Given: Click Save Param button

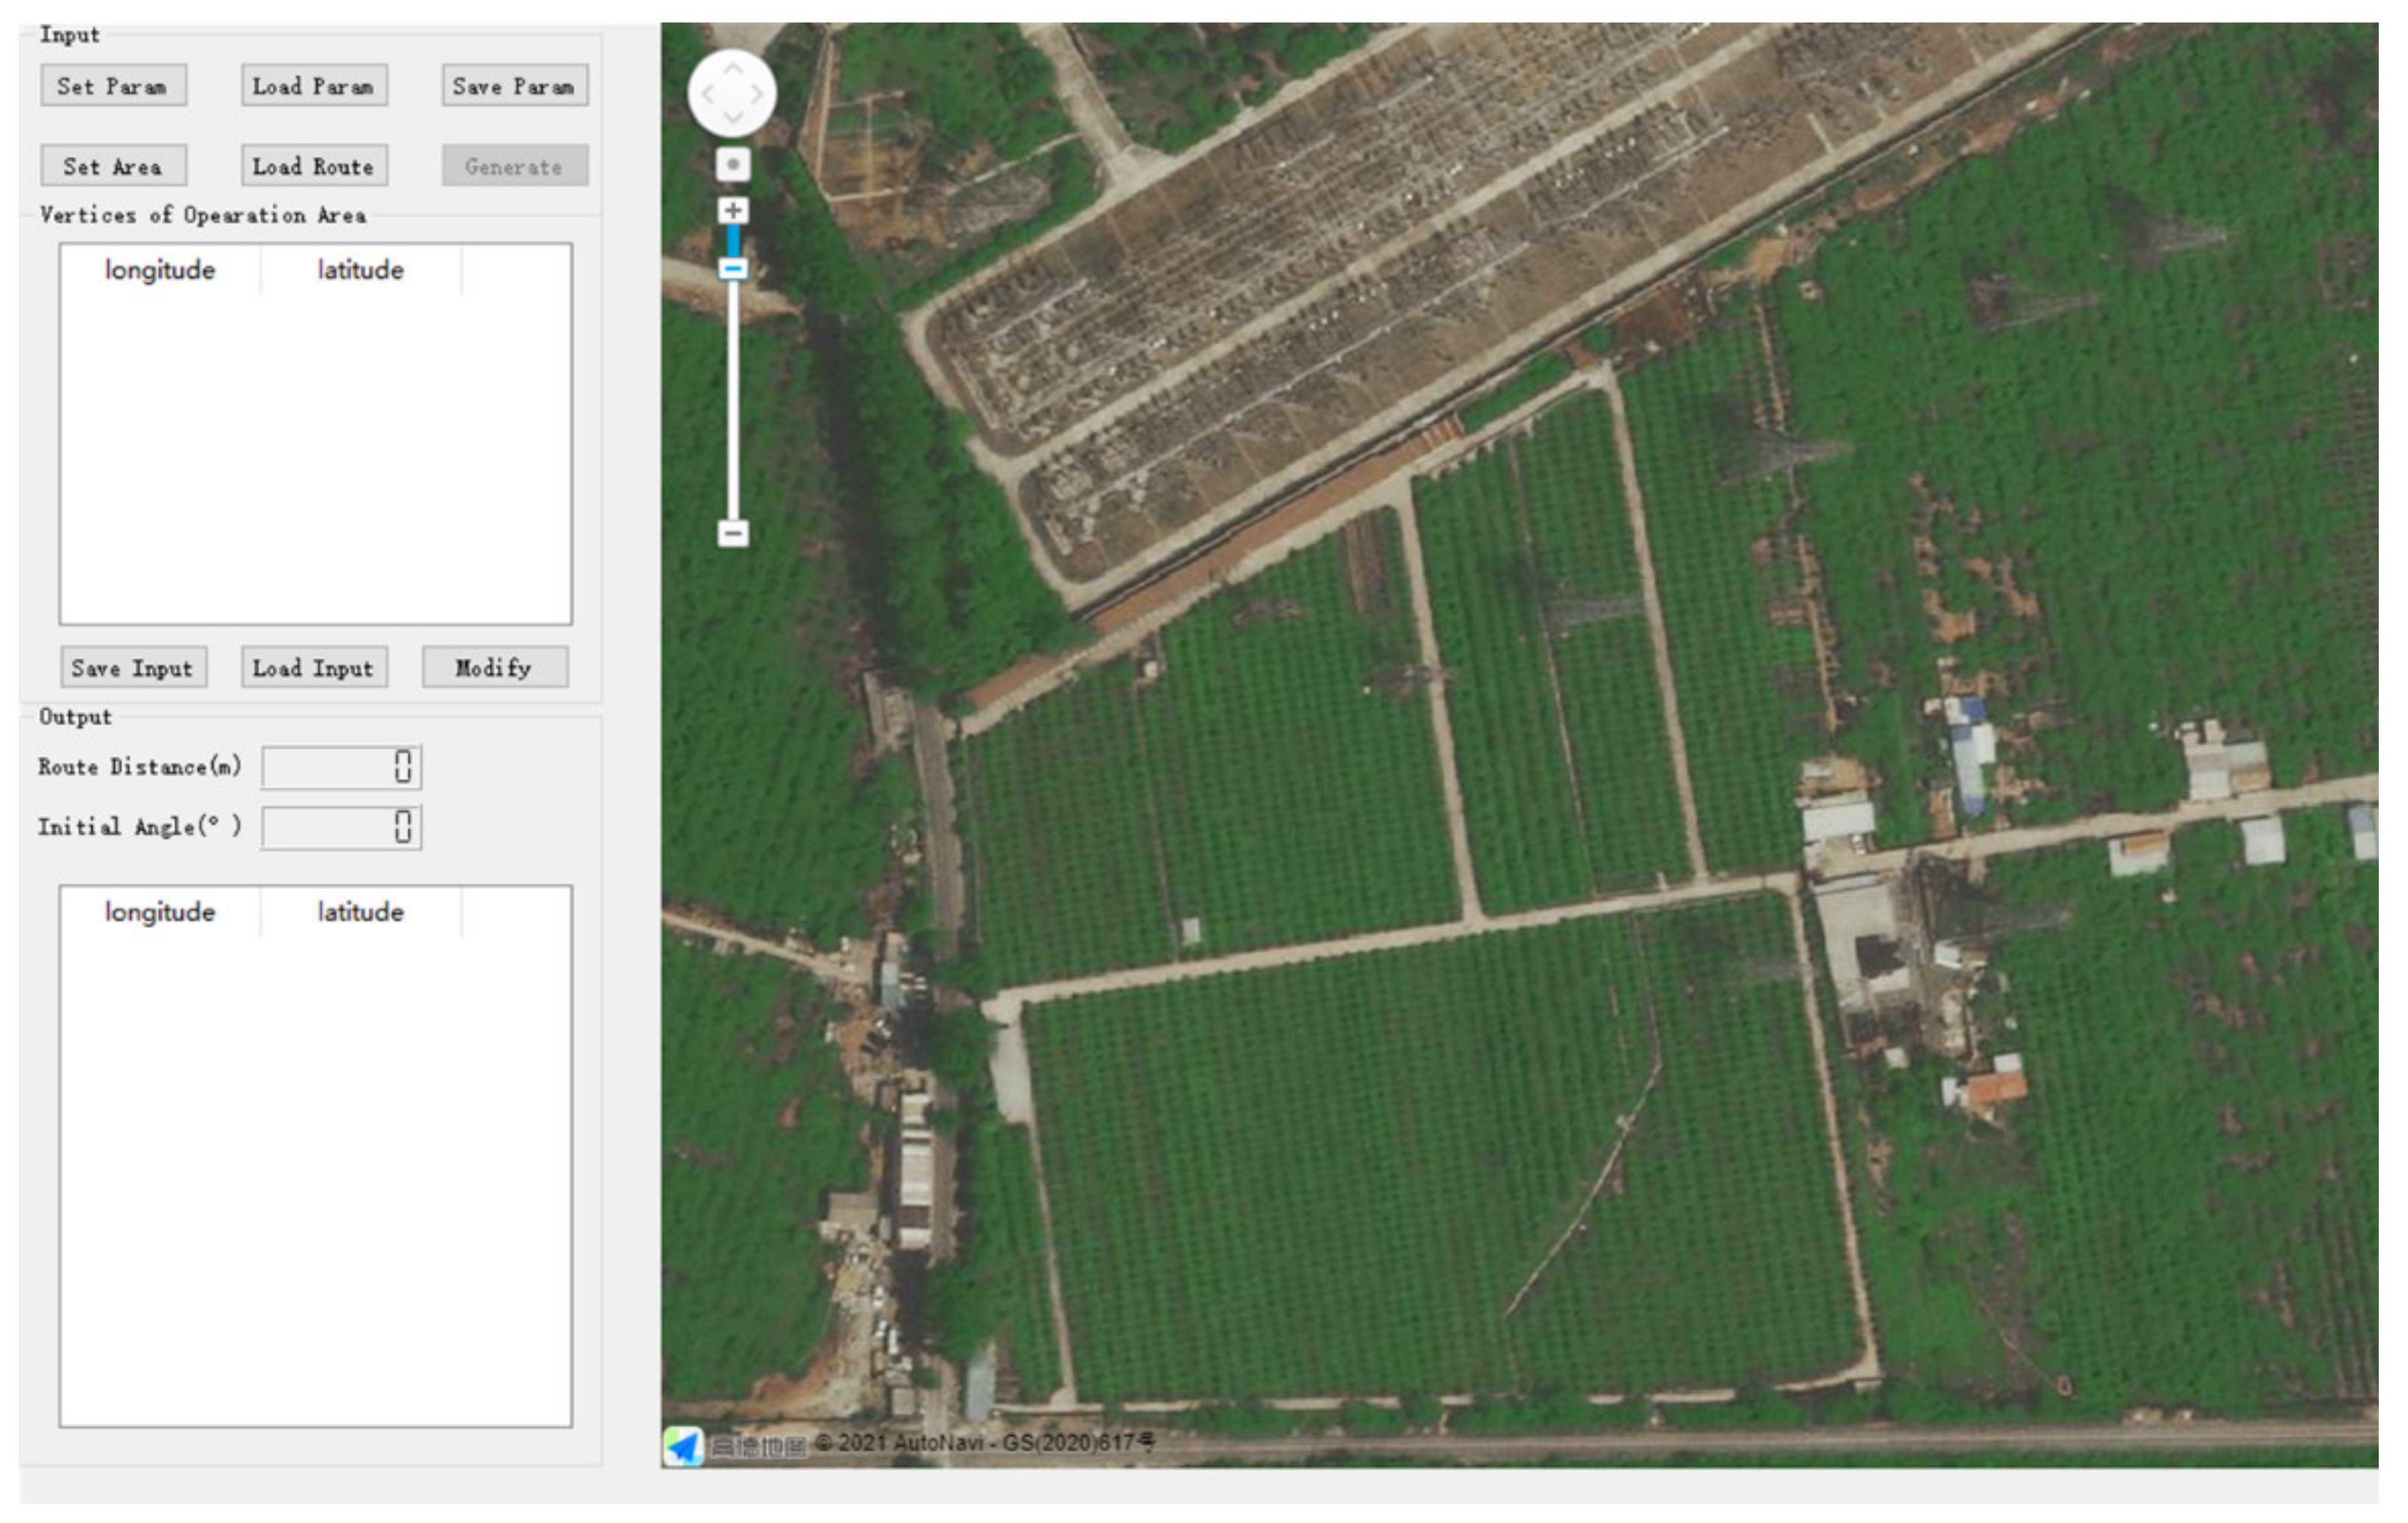Looking at the screenshot, I should click(x=514, y=86).
